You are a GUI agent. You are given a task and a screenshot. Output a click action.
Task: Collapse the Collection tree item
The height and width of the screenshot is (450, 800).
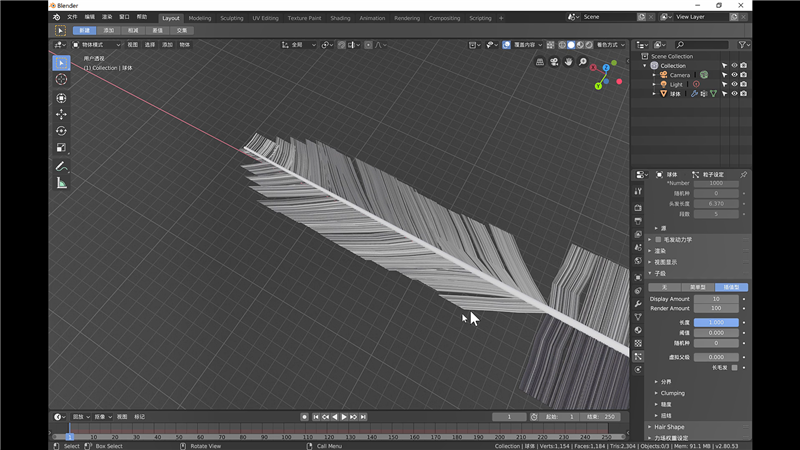(645, 66)
